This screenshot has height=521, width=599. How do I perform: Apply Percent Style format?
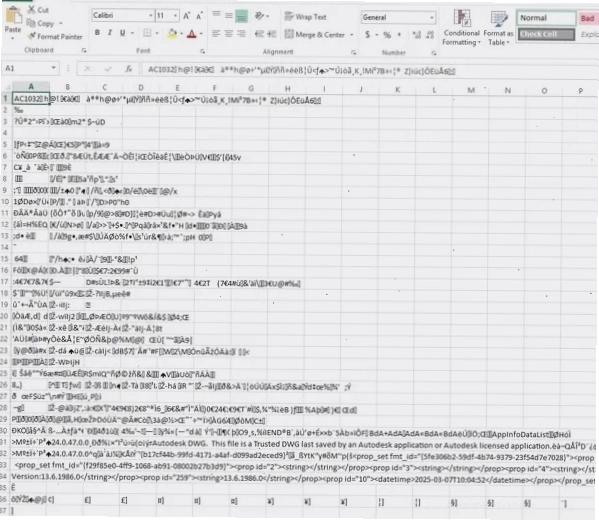click(x=387, y=35)
